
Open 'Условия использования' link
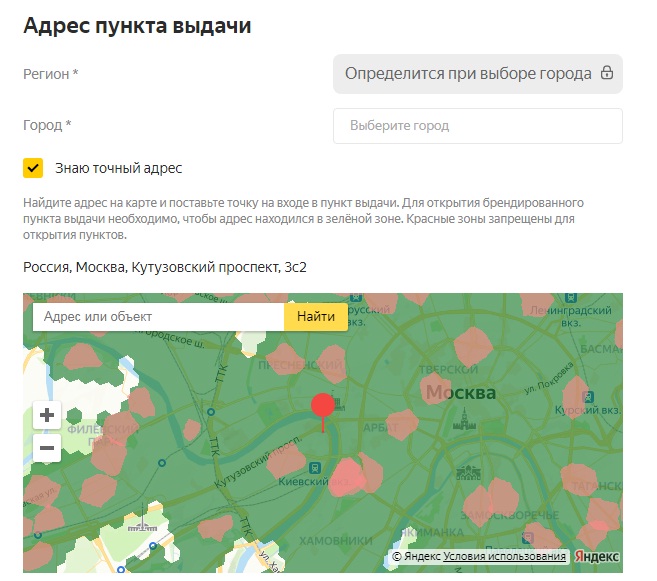[x=504, y=556]
